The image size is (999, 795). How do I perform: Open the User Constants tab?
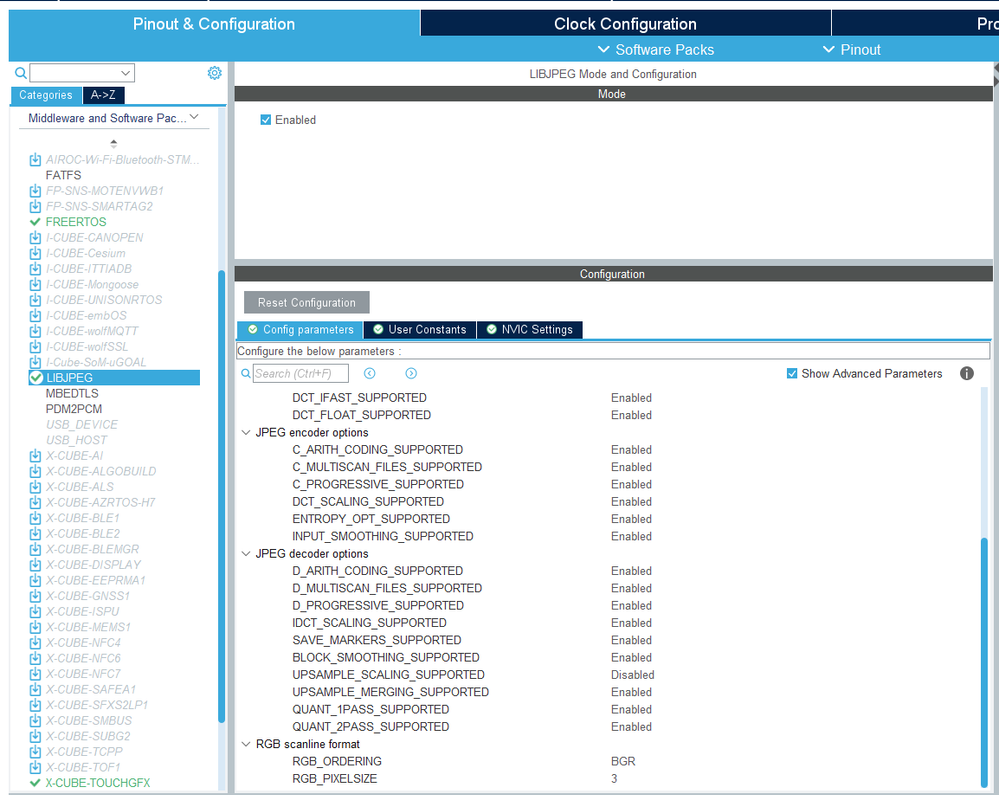coord(420,329)
